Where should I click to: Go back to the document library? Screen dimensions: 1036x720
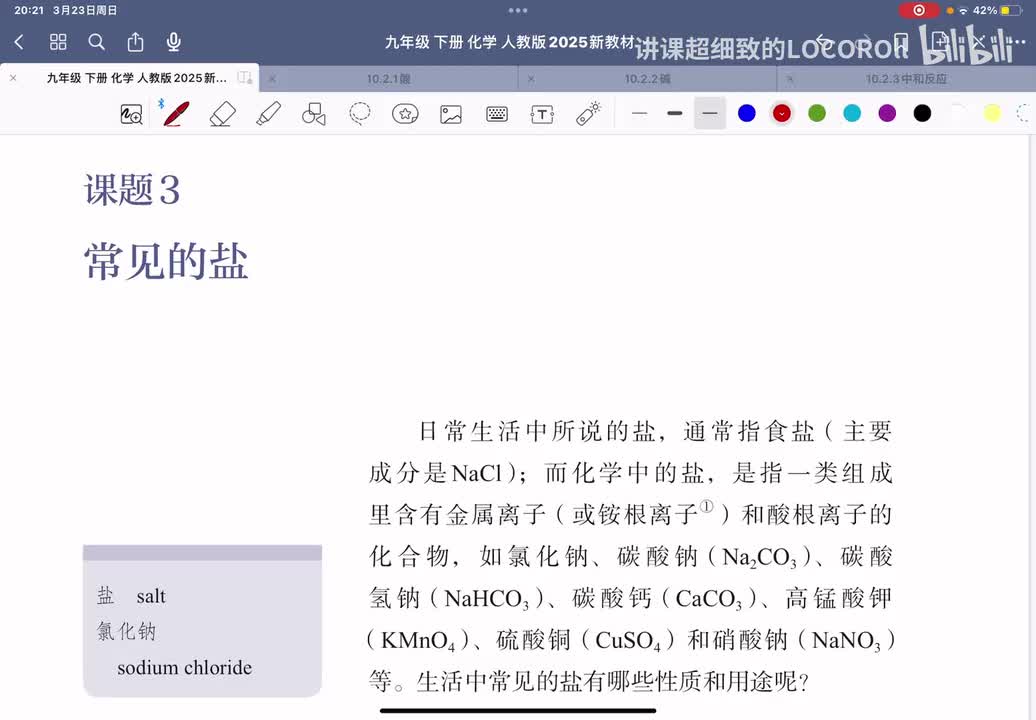[x=19, y=42]
